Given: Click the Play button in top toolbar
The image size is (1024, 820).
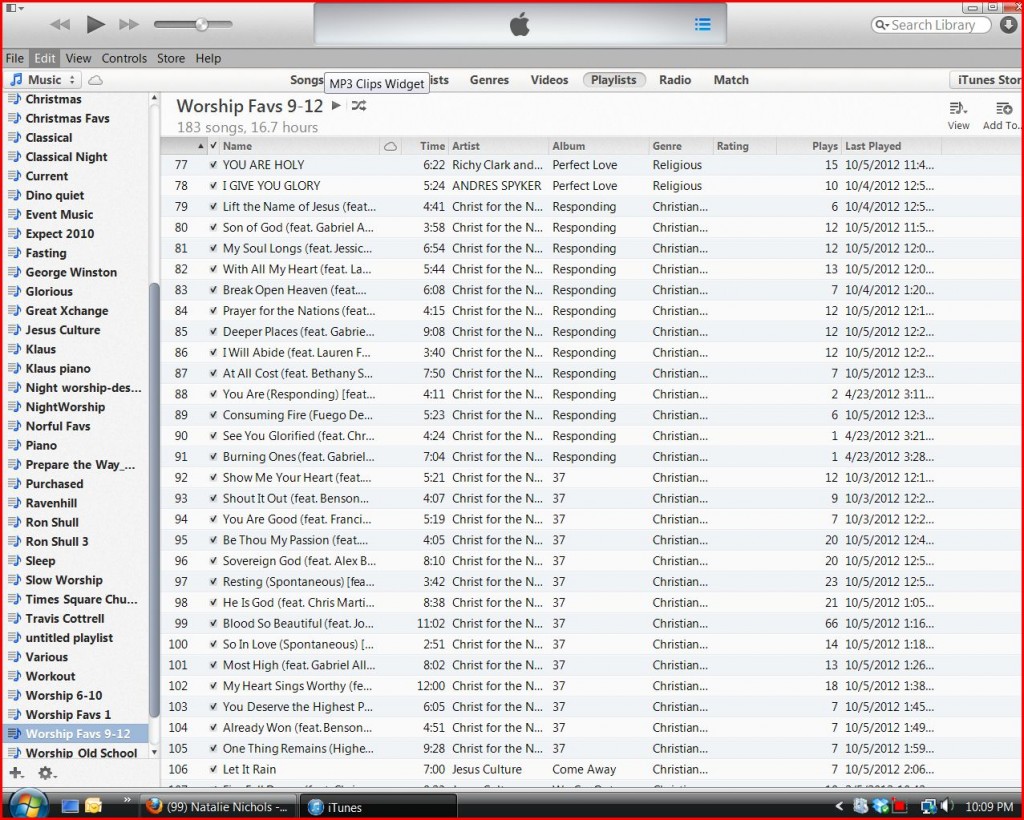Looking at the screenshot, I should (x=95, y=24).
